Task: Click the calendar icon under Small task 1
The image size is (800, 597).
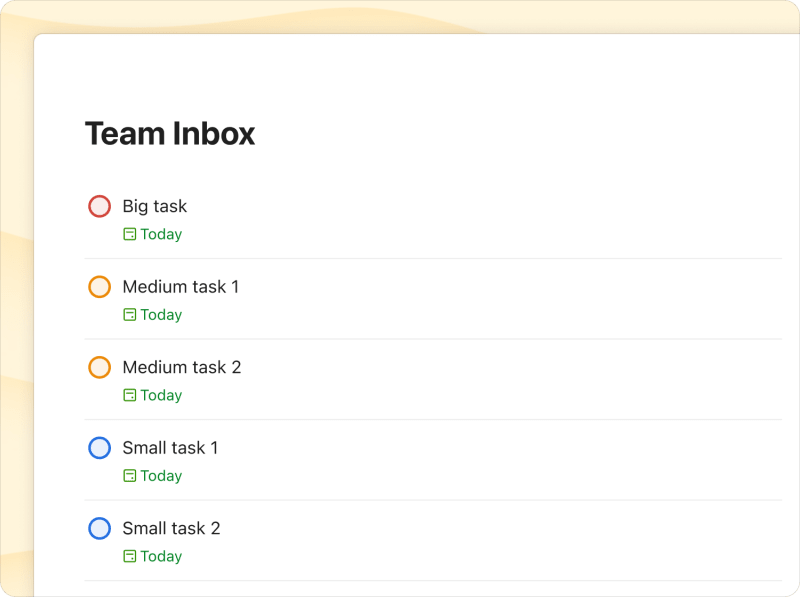Action: pos(129,475)
